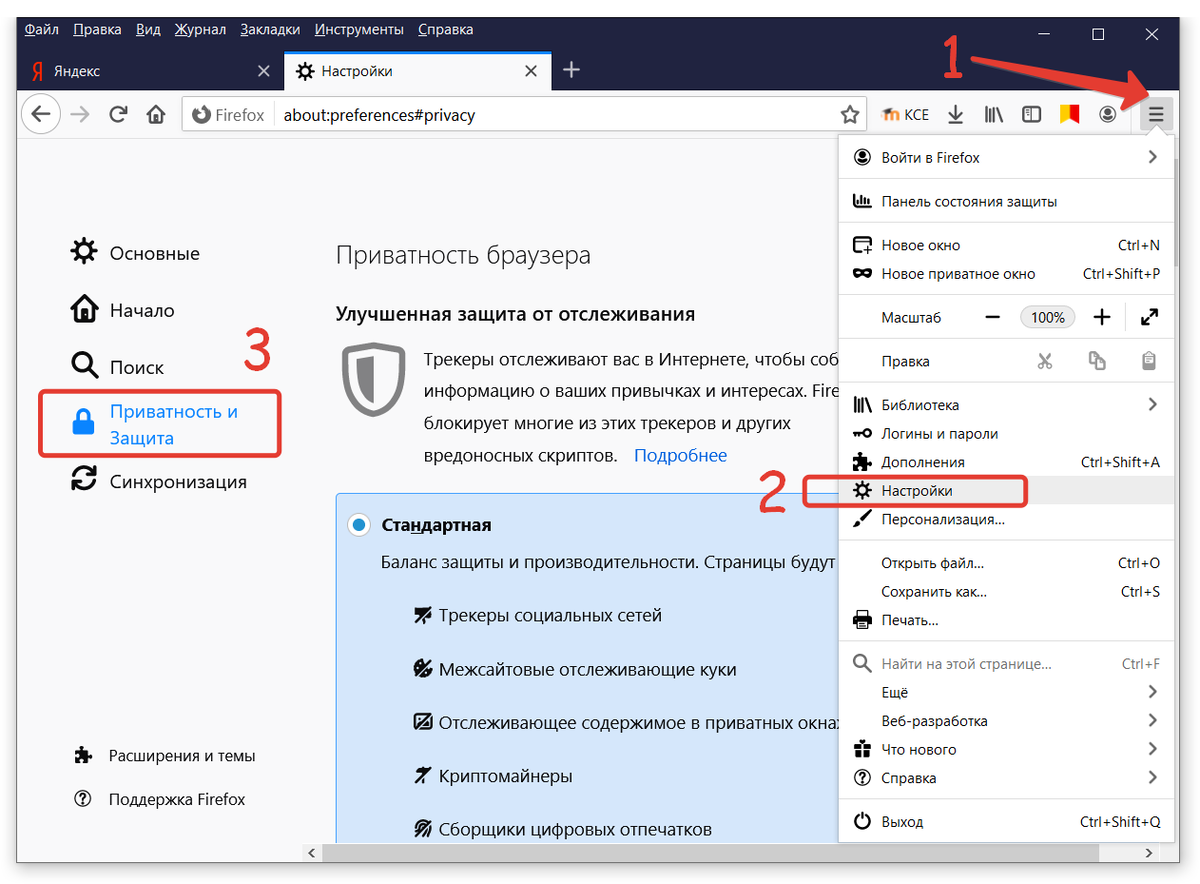Choose Новое окно menu item
1200x884 pixels.
(1006, 245)
